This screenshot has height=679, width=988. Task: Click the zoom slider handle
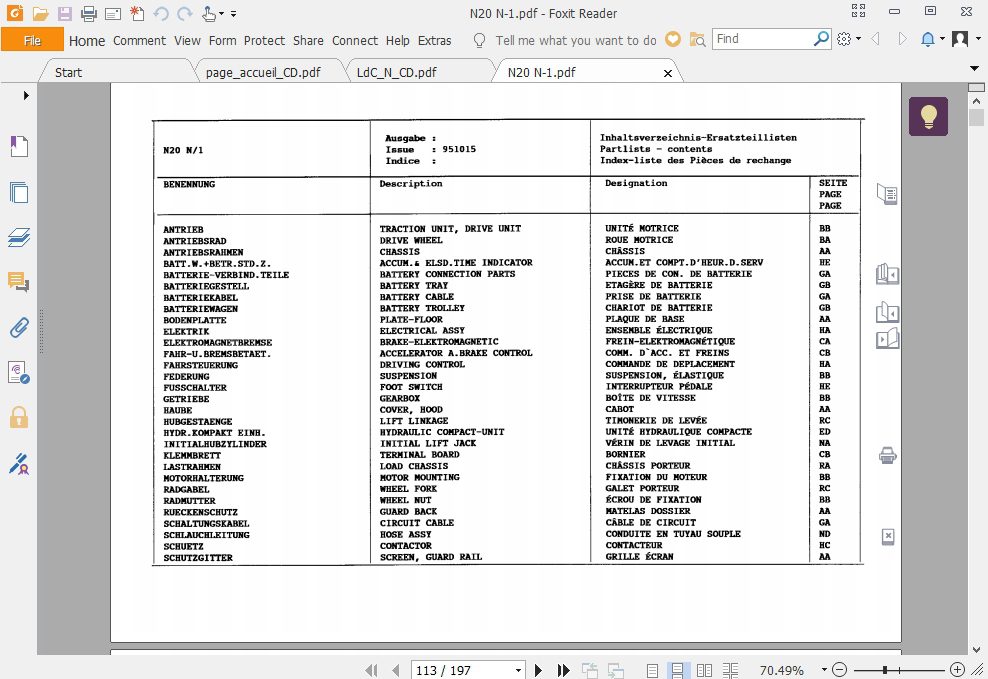[x=885, y=670]
